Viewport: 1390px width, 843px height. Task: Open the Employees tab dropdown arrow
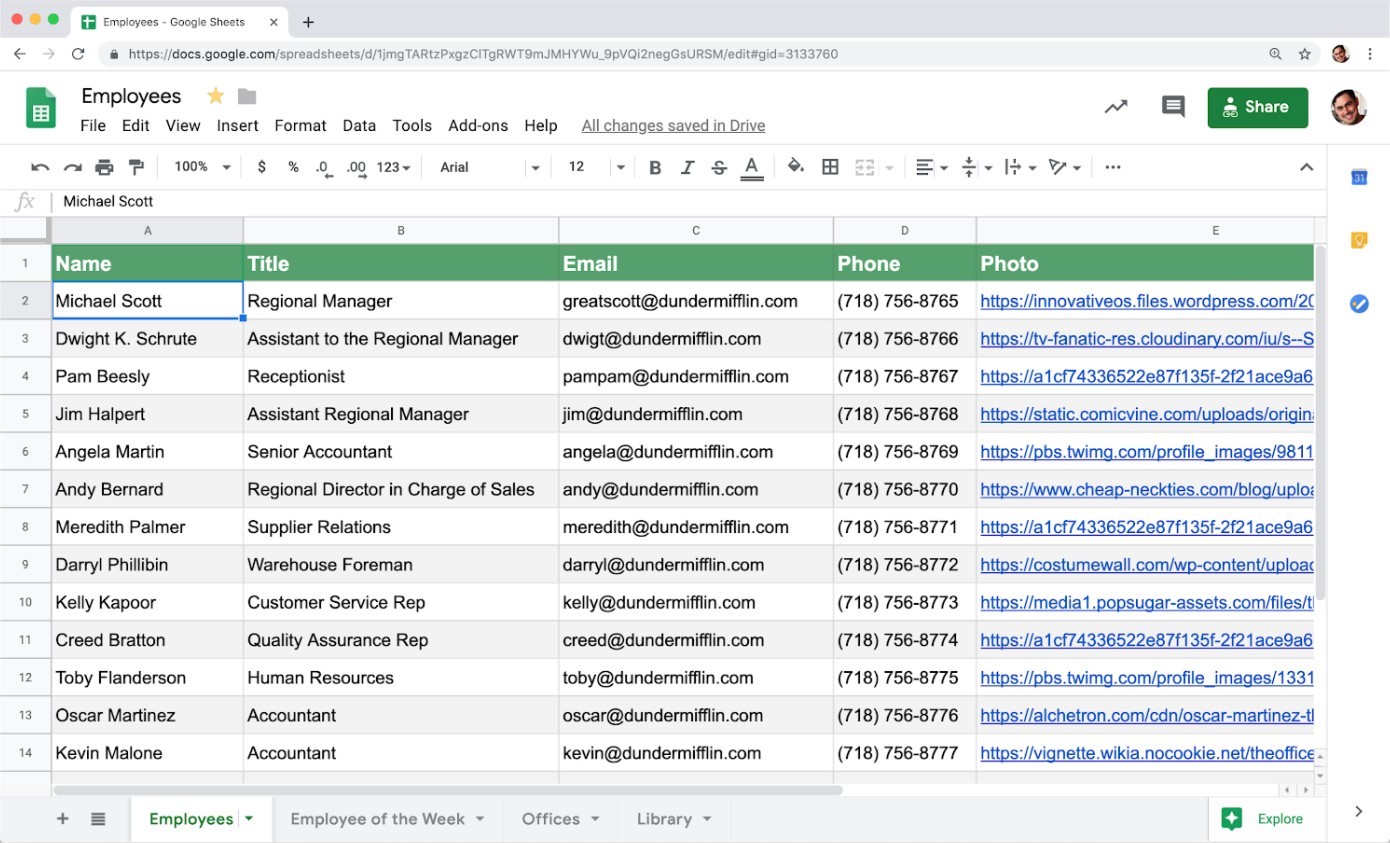[x=249, y=819]
